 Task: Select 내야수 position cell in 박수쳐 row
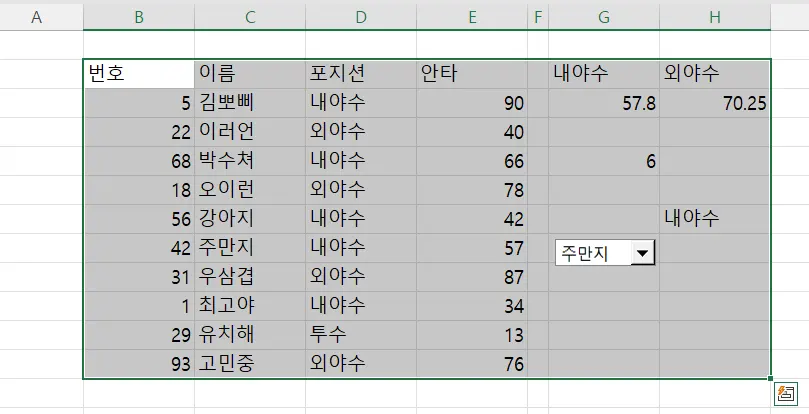coord(361,161)
